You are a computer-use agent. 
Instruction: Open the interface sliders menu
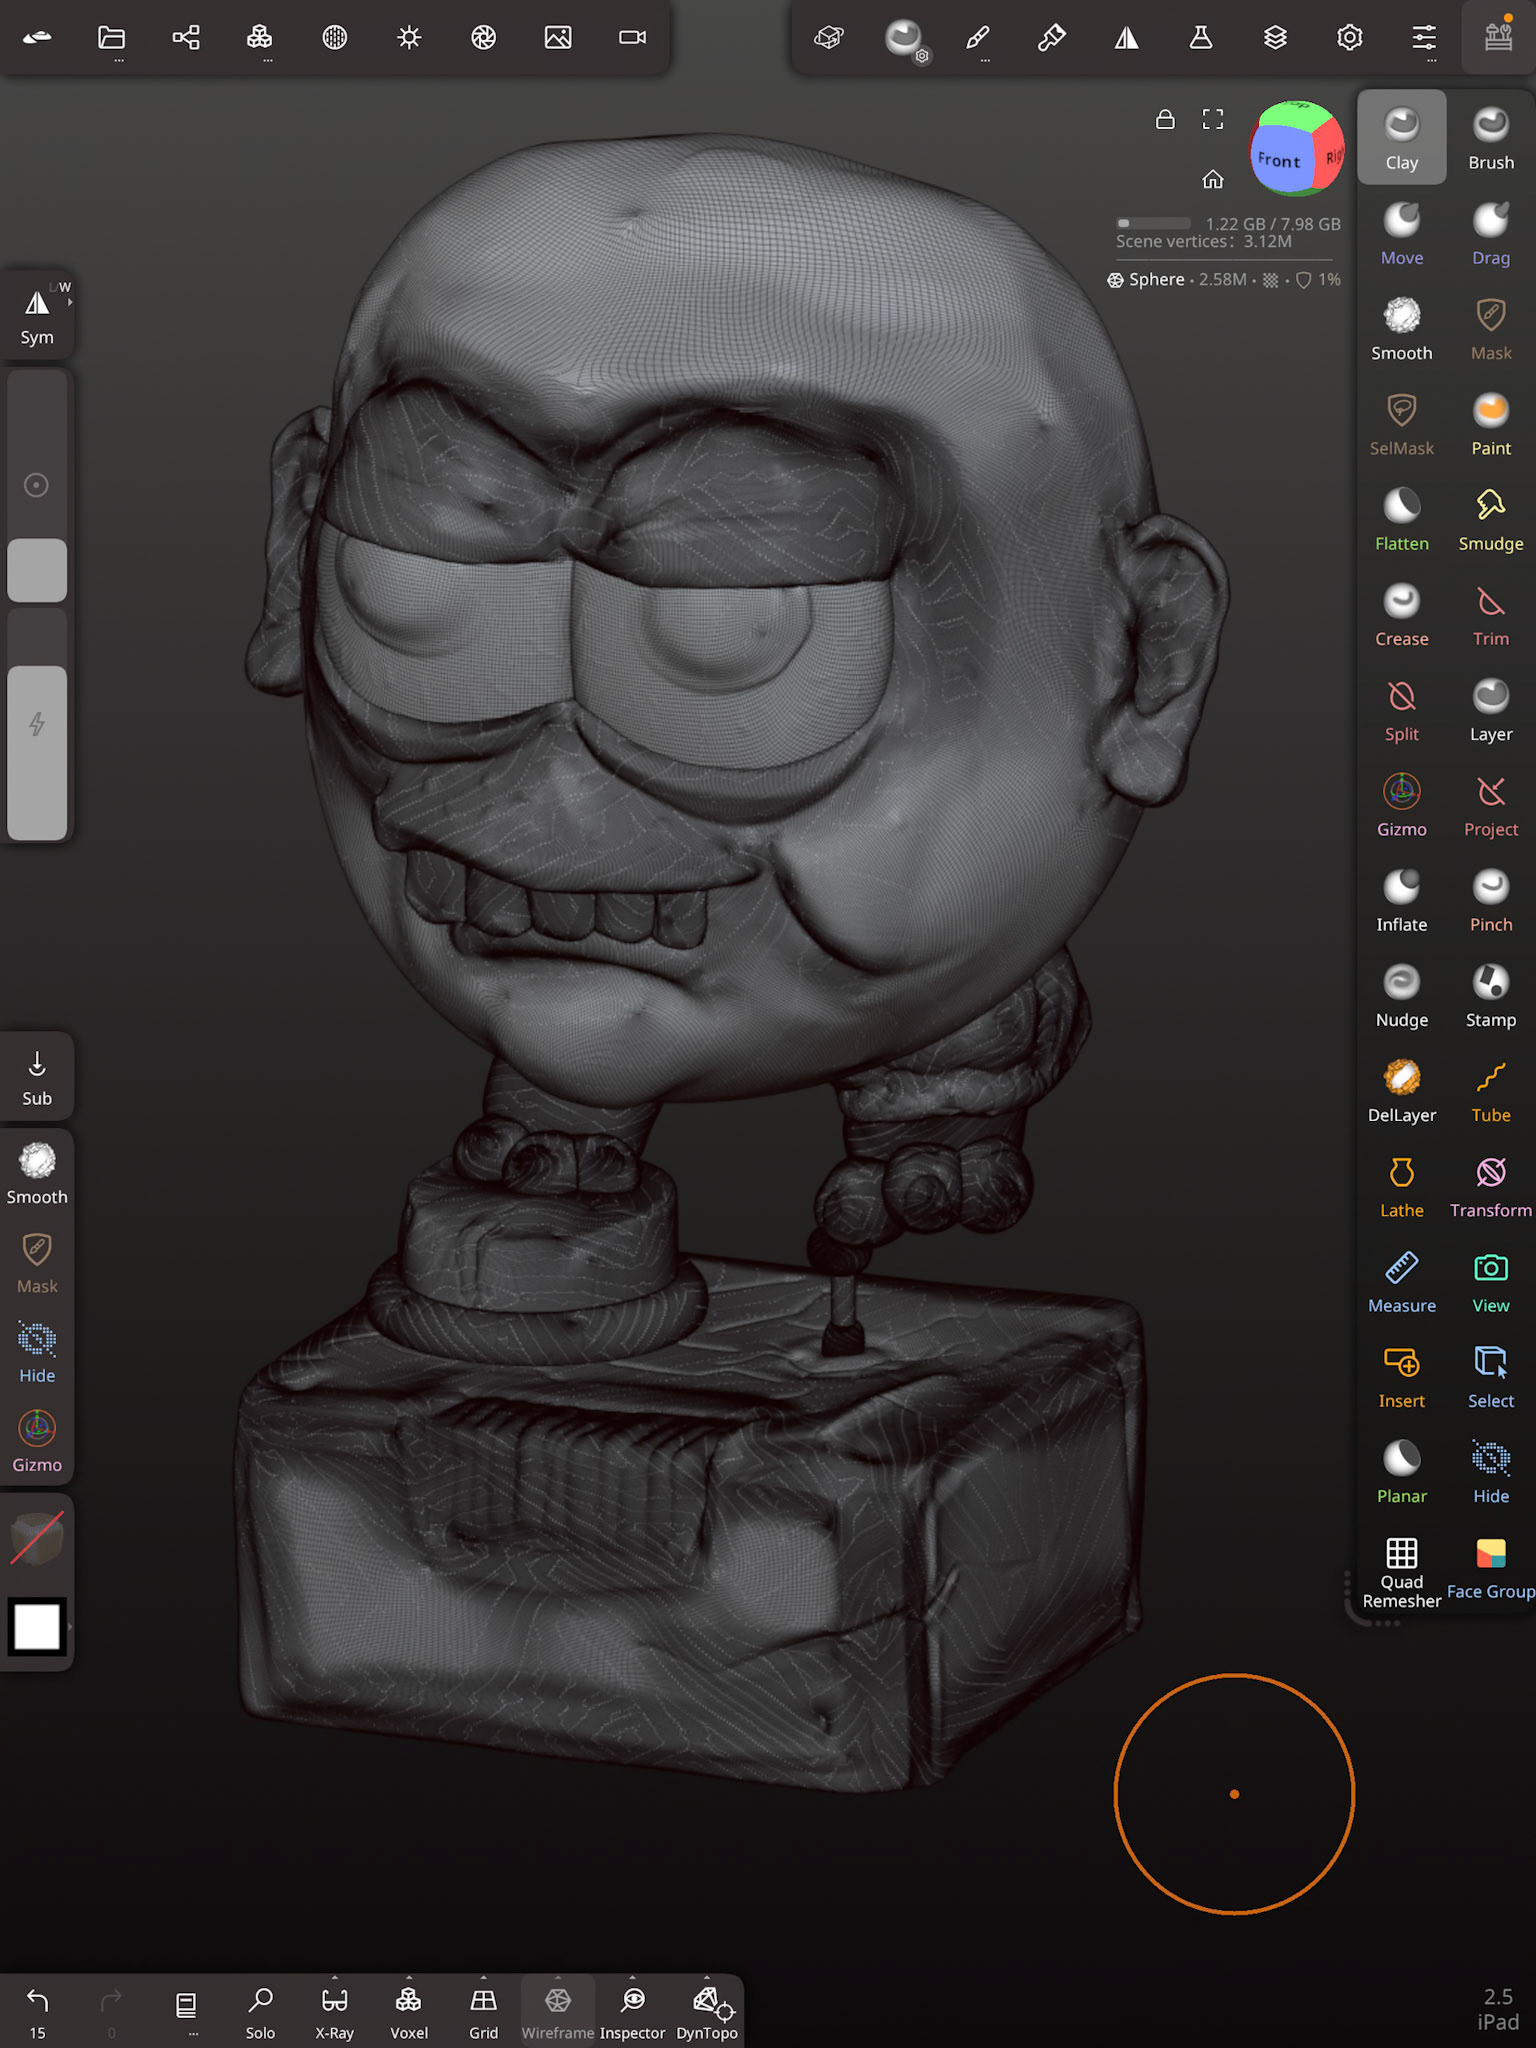[1424, 38]
